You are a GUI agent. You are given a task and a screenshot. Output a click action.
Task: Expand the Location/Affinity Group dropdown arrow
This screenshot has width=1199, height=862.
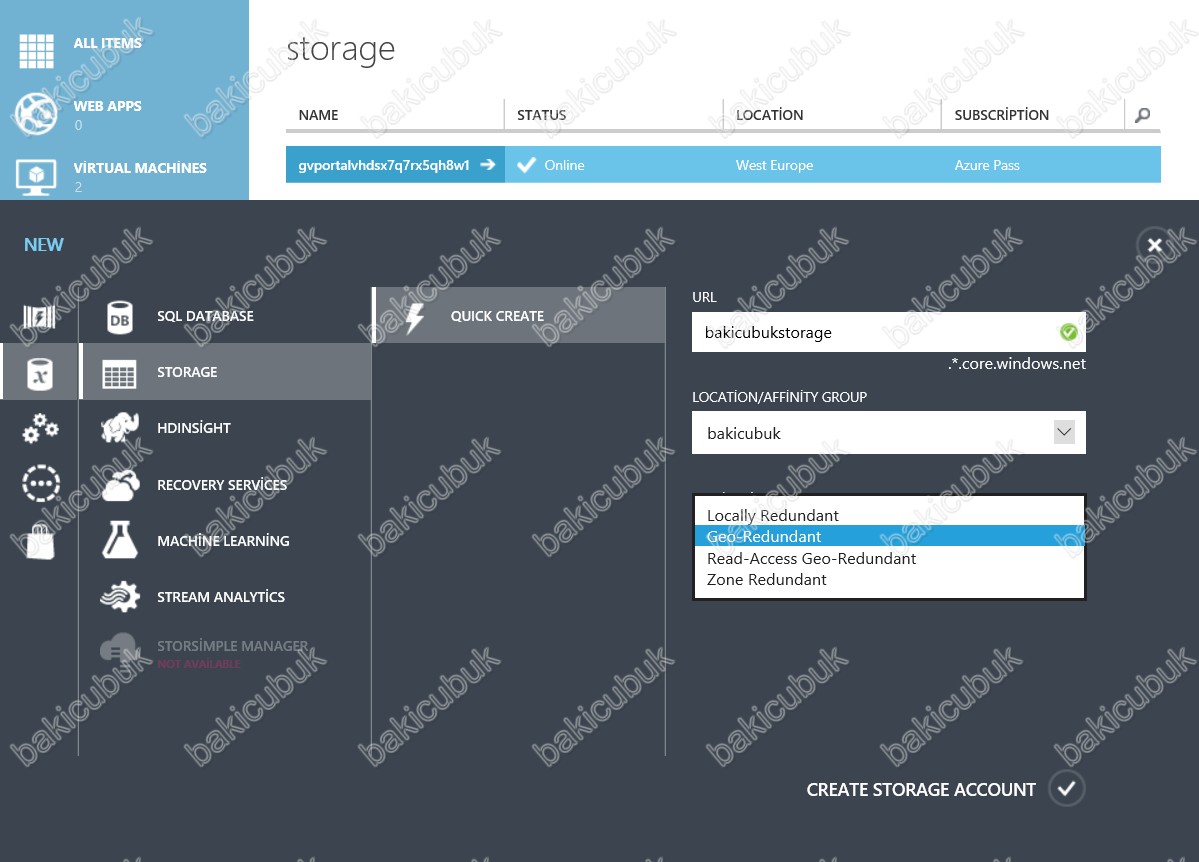[x=1064, y=432]
